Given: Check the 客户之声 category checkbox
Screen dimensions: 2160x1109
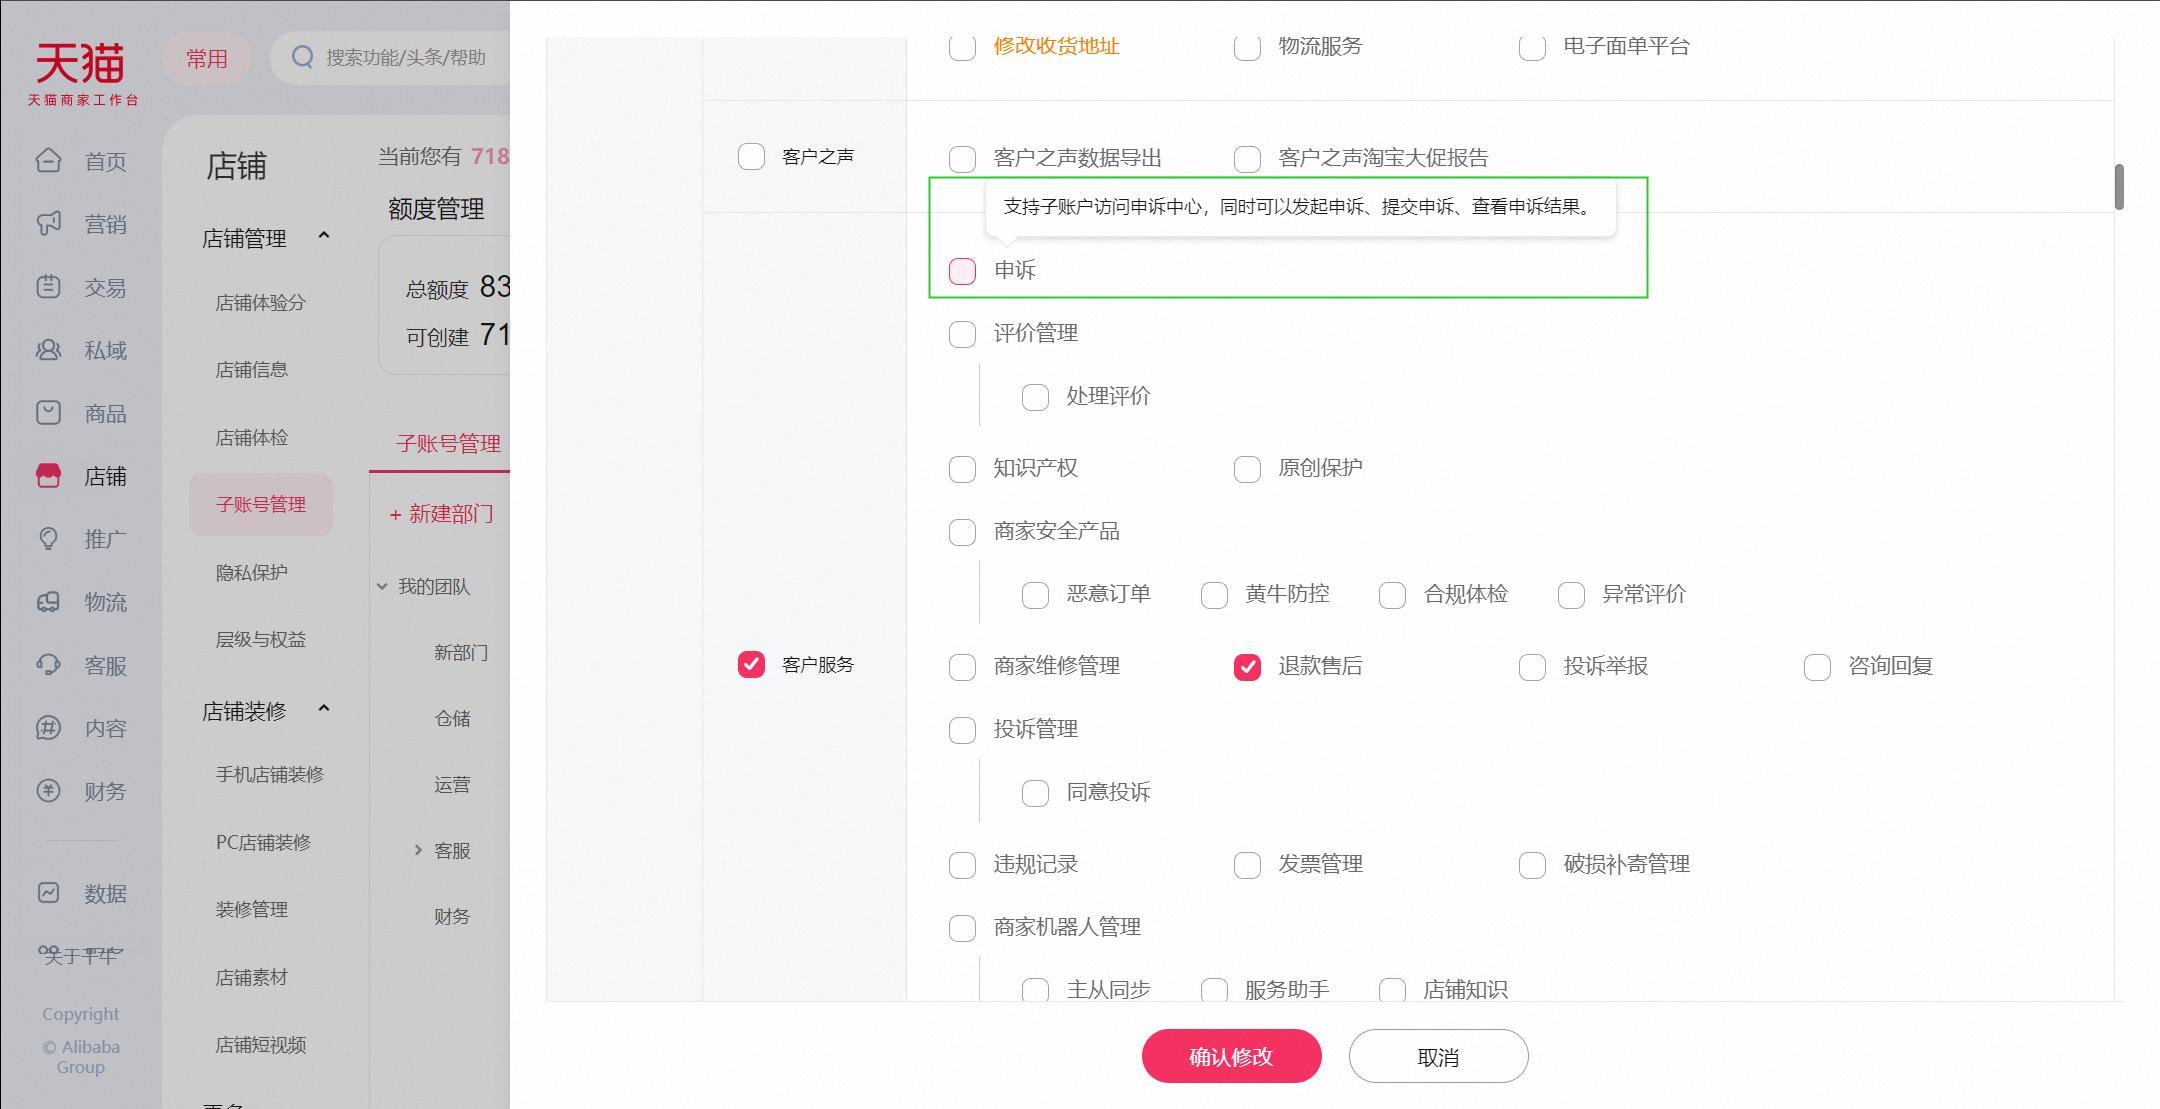Looking at the screenshot, I should coord(751,157).
